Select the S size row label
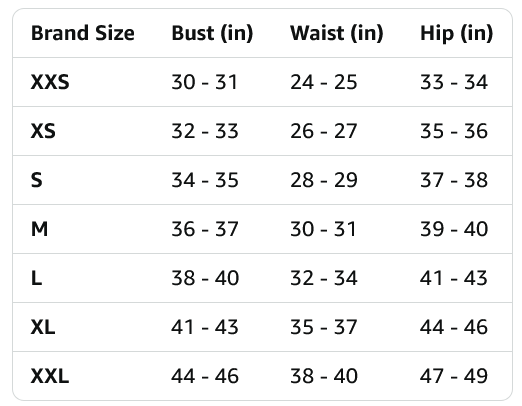The height and width of the screenshot is (406, 522). [37, 180]
